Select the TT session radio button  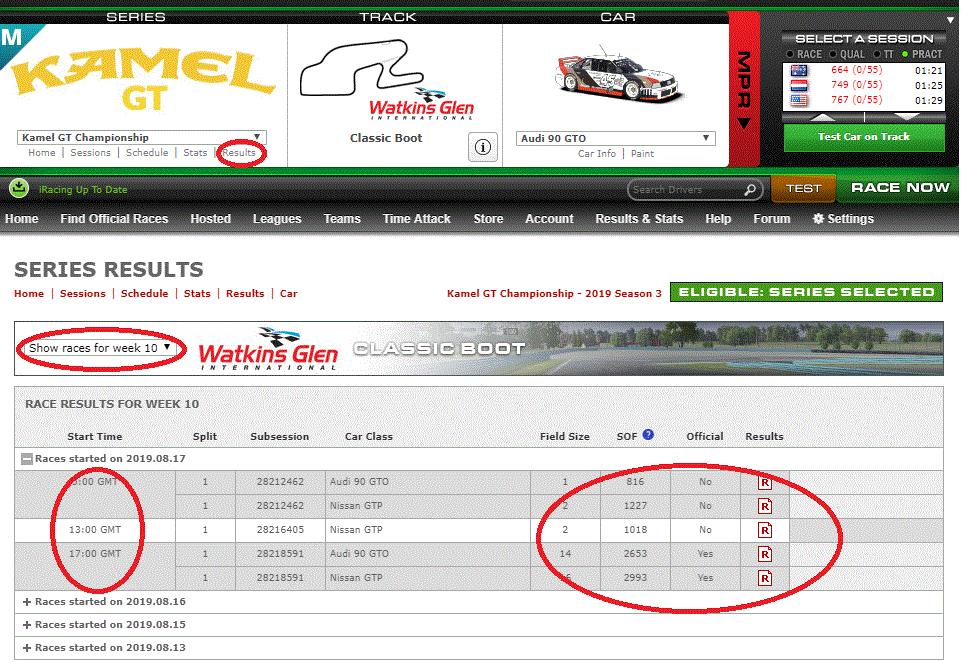click(x=877, y=54)
